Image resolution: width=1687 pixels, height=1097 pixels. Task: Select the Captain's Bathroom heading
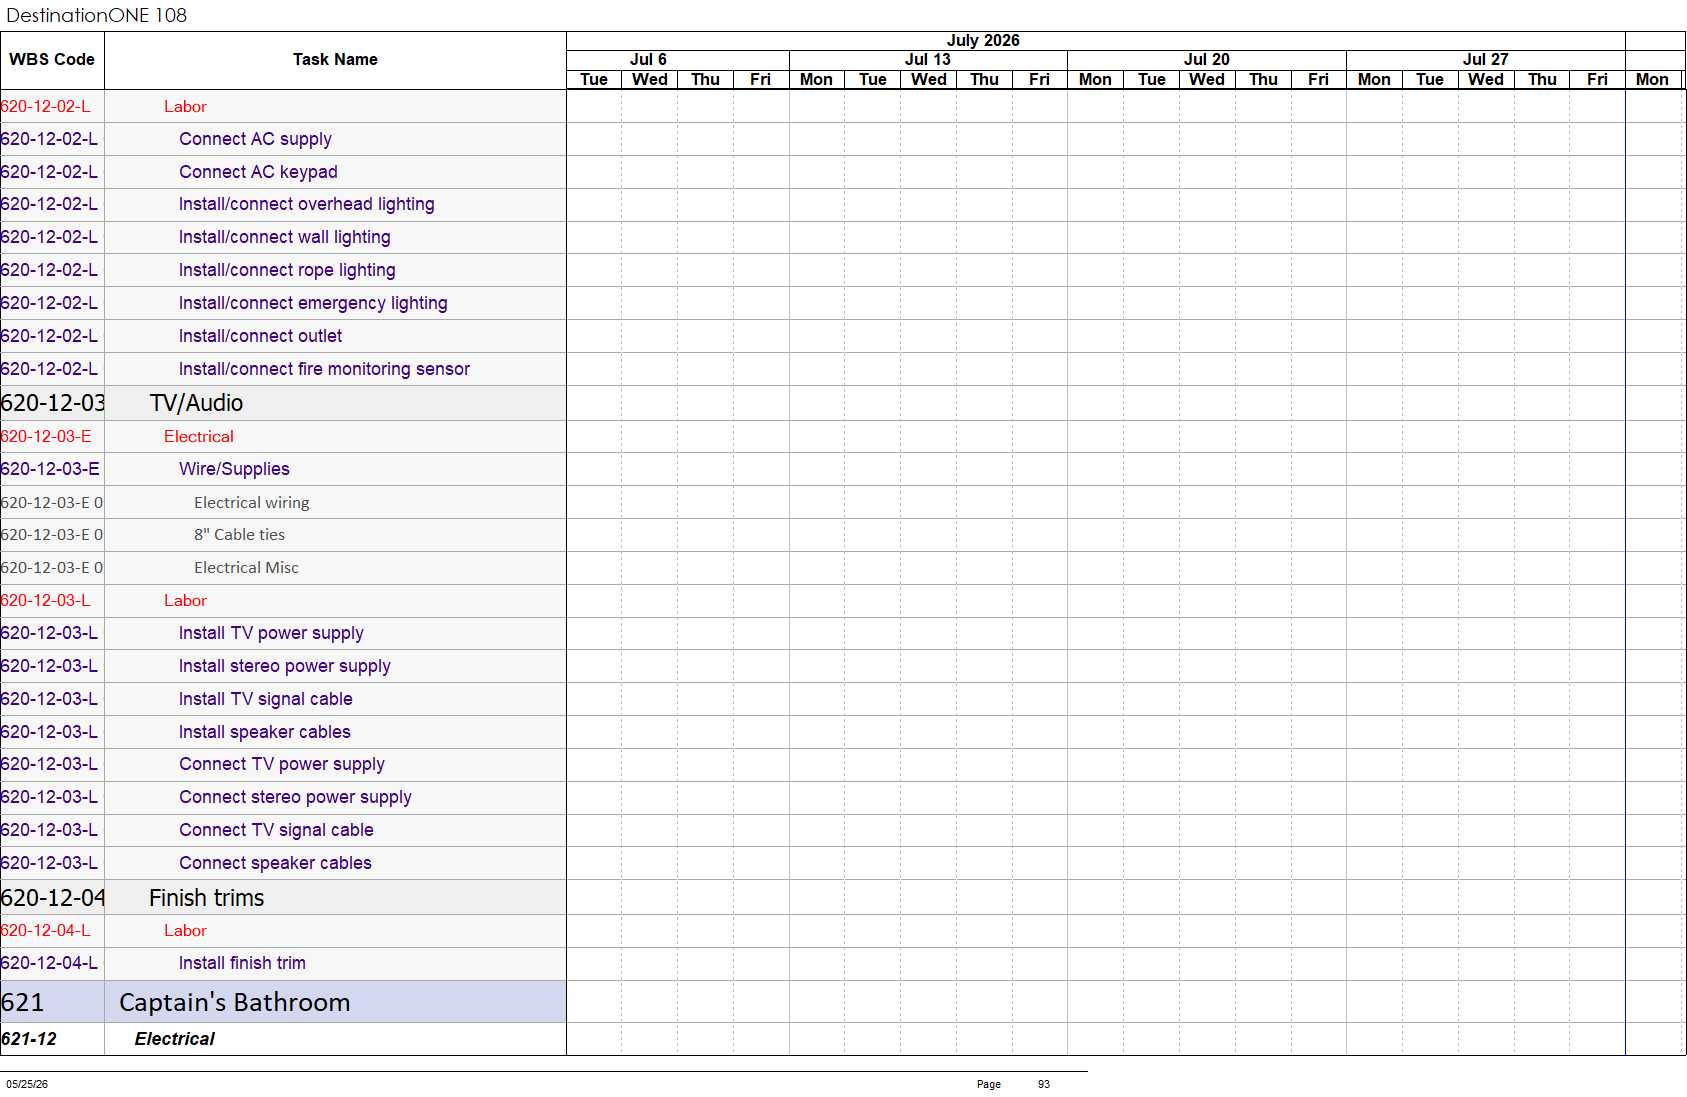click(x=235, y=1002)
